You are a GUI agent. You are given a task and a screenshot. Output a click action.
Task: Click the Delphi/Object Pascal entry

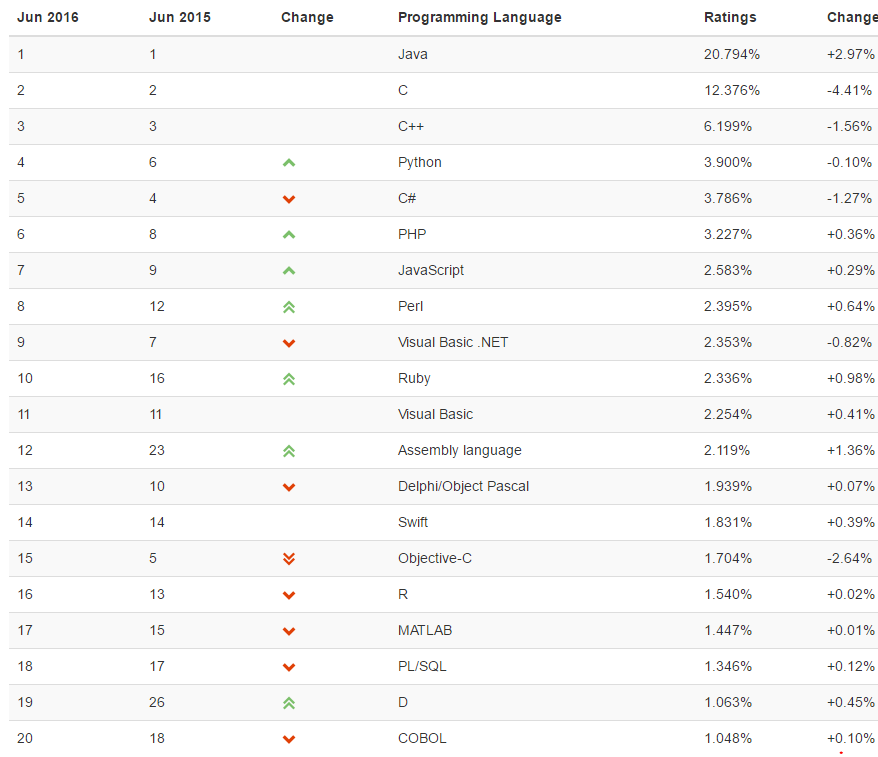(x=463, y=486)
